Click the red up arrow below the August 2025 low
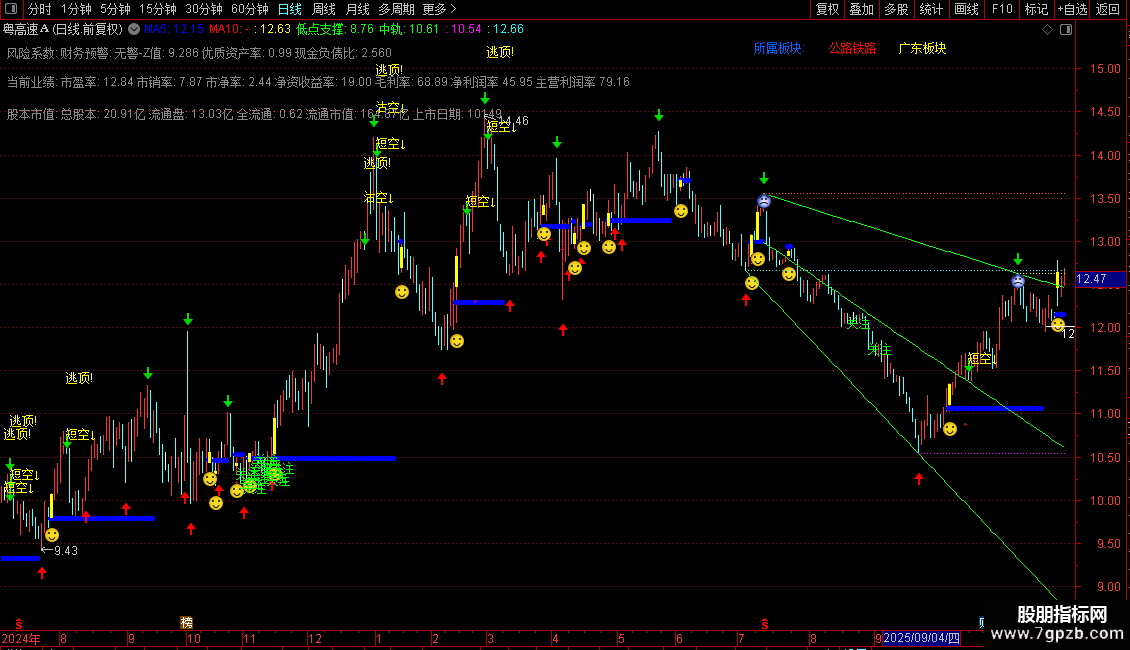The image size is (1130, 650). 919,478
